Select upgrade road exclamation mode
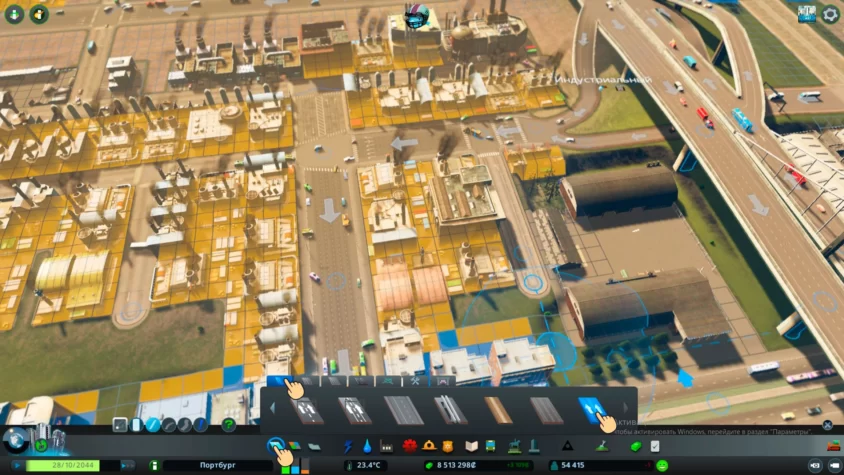The image size is (844, 475). [200, 425]
